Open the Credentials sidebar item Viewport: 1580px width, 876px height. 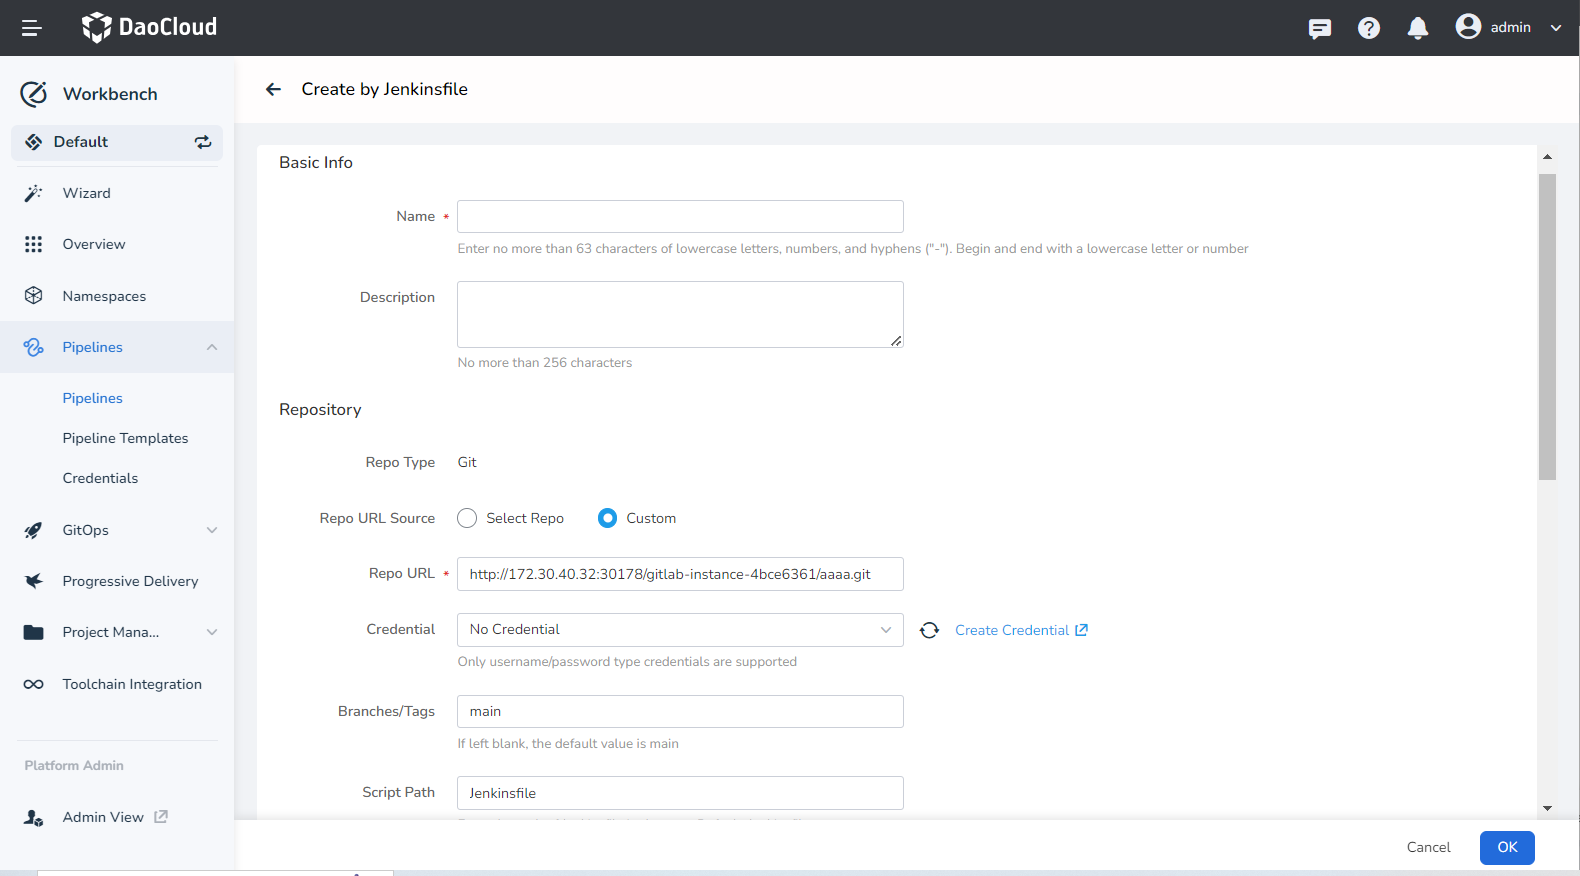100,478
